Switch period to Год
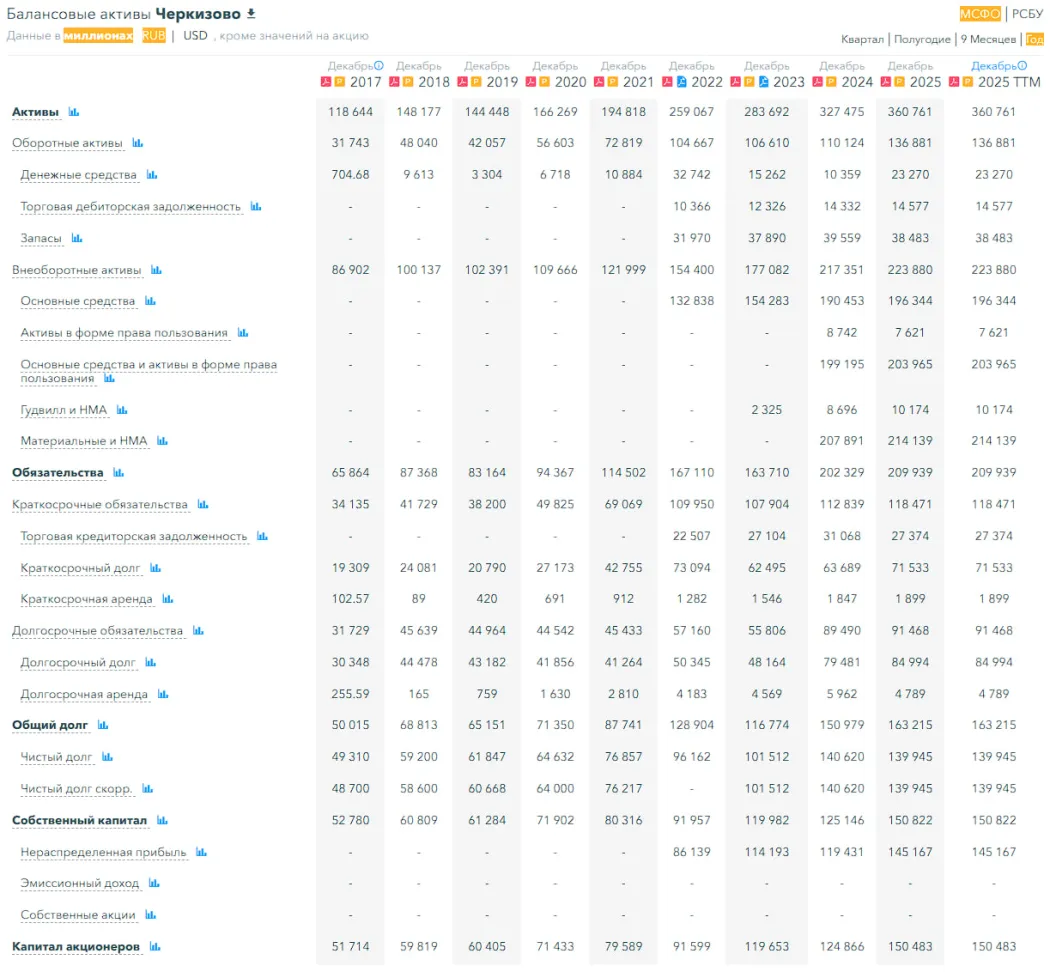 pyautogui.click(x=1035, y=39)
